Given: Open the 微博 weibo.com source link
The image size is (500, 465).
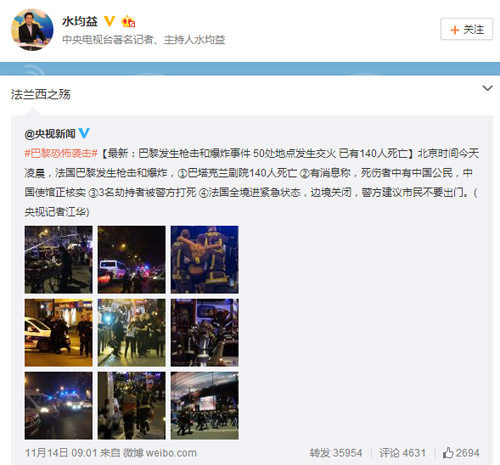Looking at the screenshot, I should click(x=160, y=453).
